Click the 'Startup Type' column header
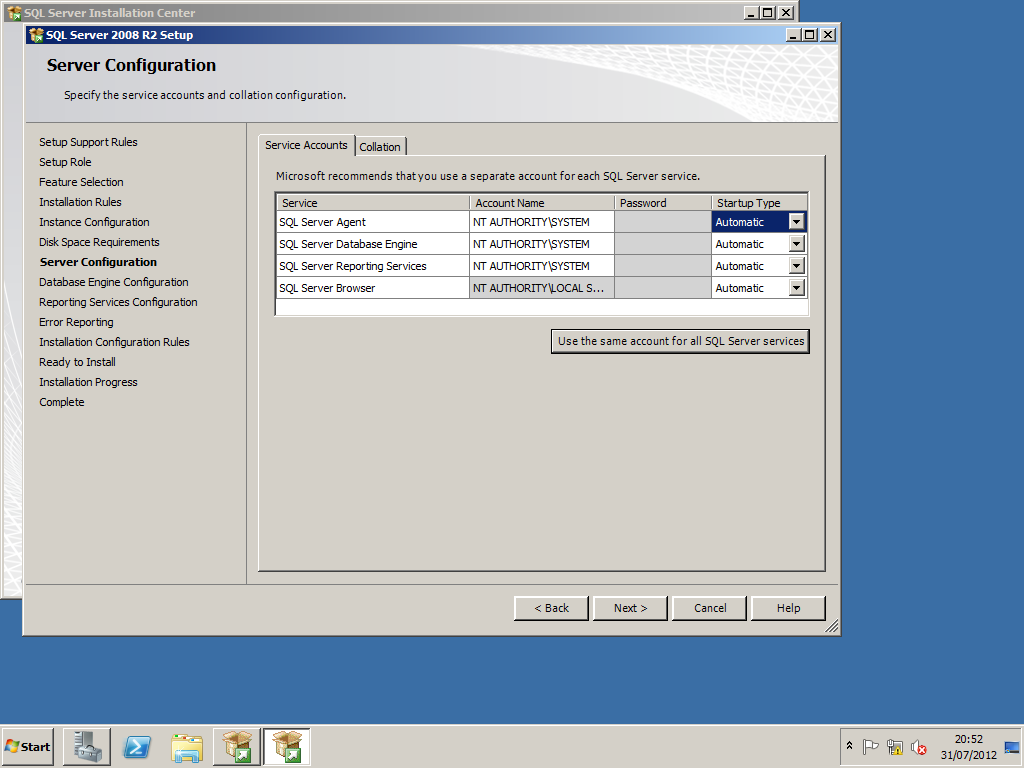The width and height of the screenshot is (1024, 768). (x=760, y=202)
